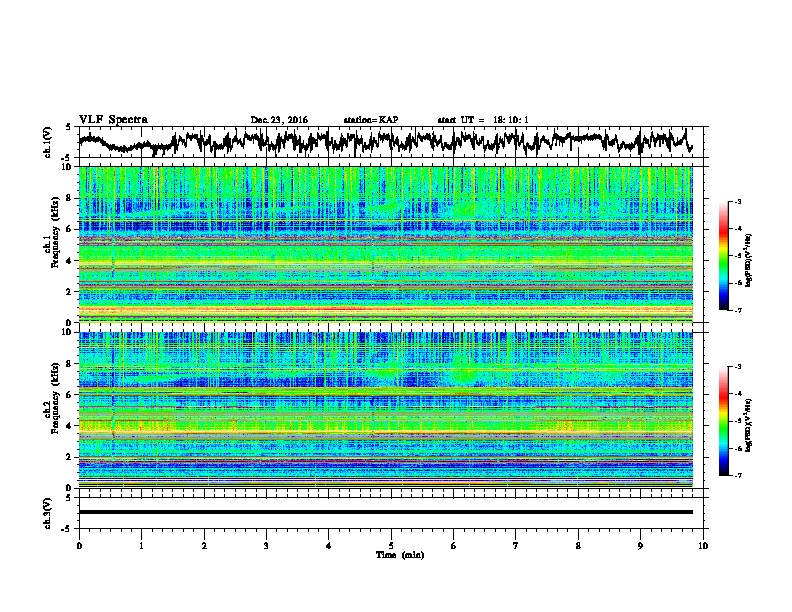Click the ch.2 PSD color bar
Screen dimensions: 792x612
(x=723, y=421)
